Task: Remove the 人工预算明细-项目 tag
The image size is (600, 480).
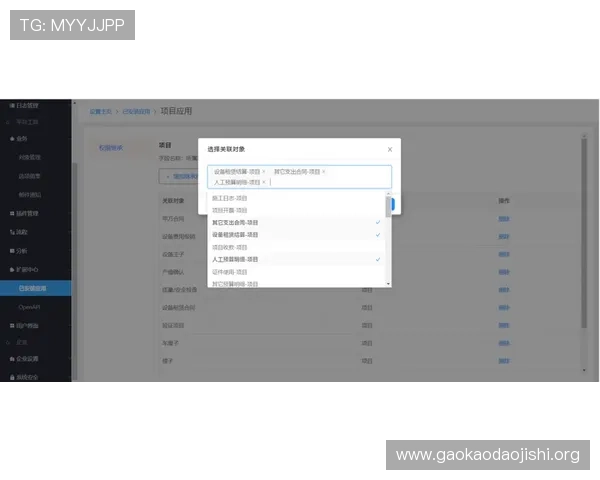Action: pos(264,182)
